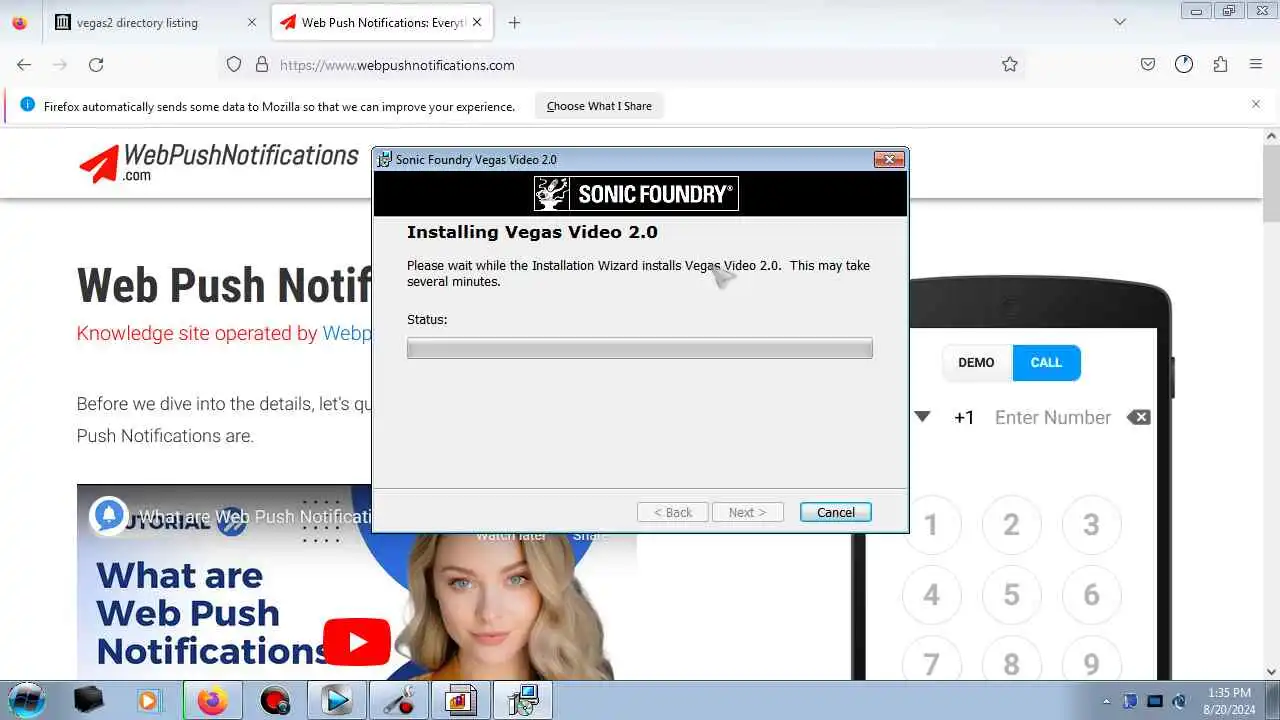Tap dialer key 6
Screen dimensions: 1280x720
coord(1091,594)
